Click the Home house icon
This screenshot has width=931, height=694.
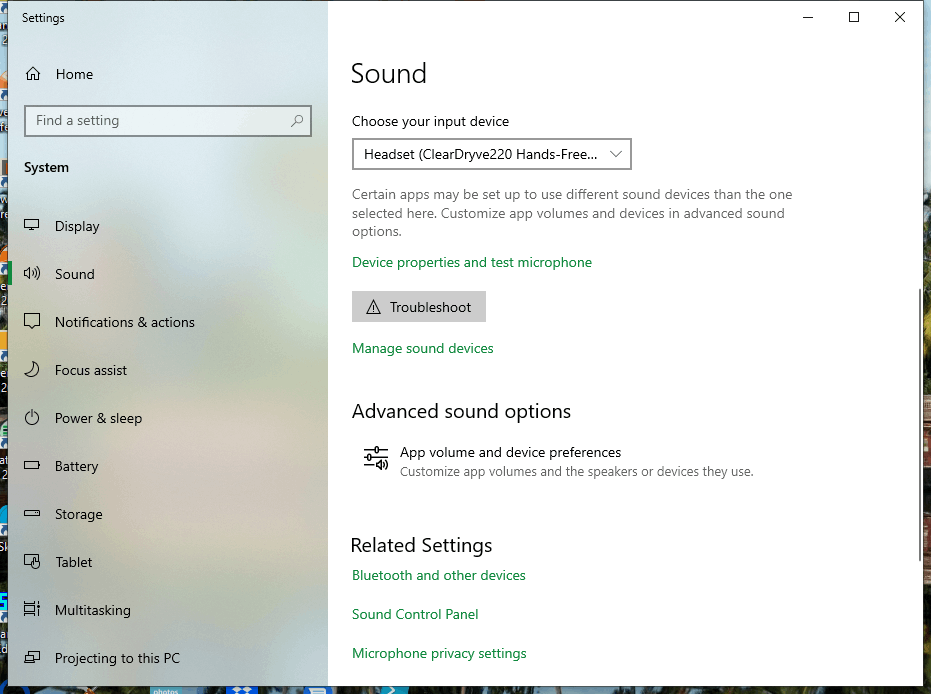33,74
